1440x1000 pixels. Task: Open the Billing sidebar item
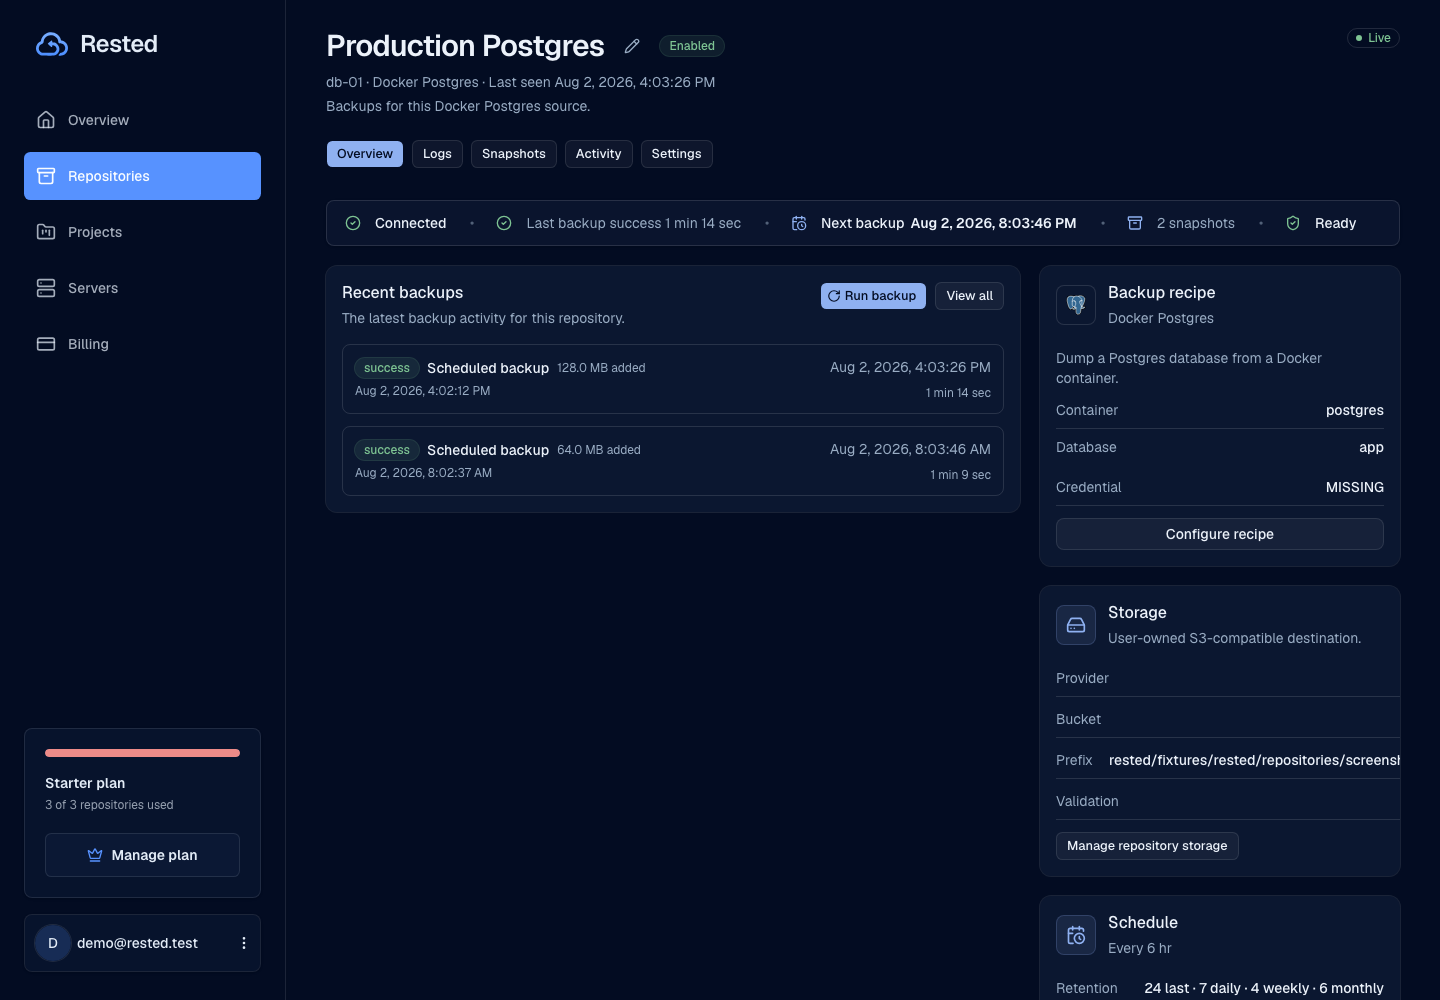click(x=142, y=344)
